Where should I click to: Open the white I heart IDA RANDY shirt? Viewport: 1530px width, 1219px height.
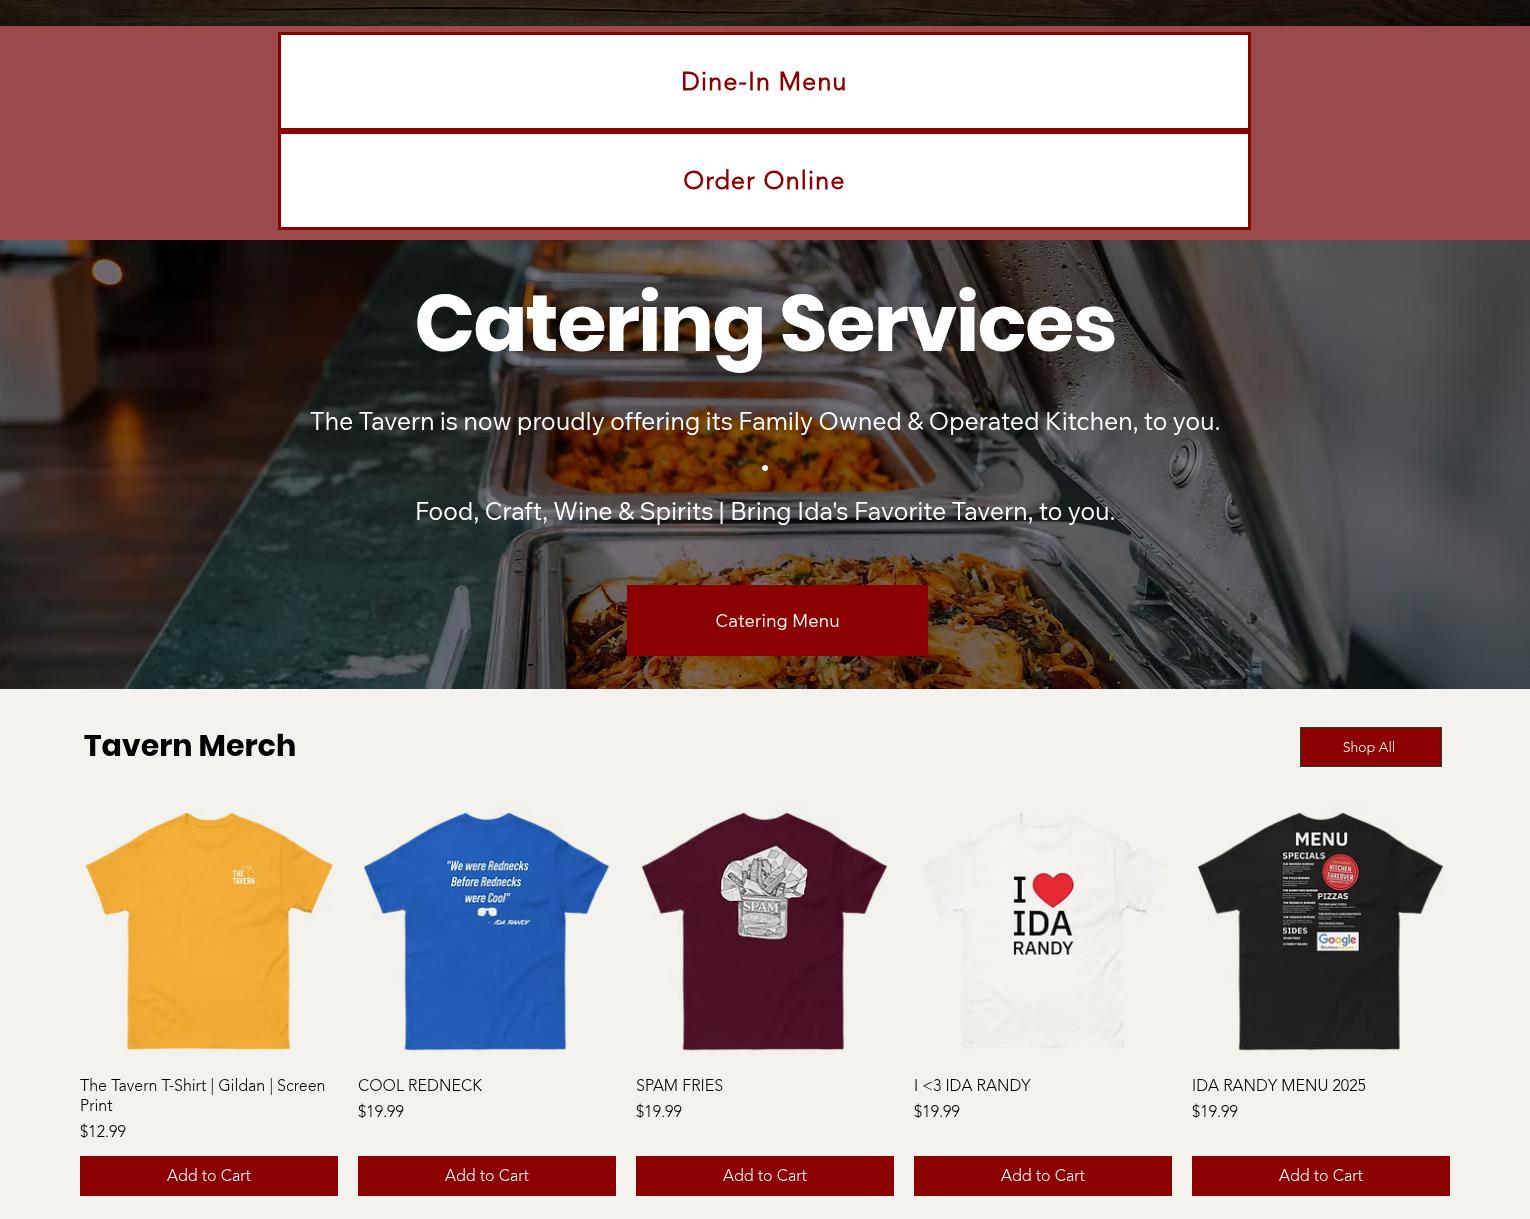tap(1043, 931)
